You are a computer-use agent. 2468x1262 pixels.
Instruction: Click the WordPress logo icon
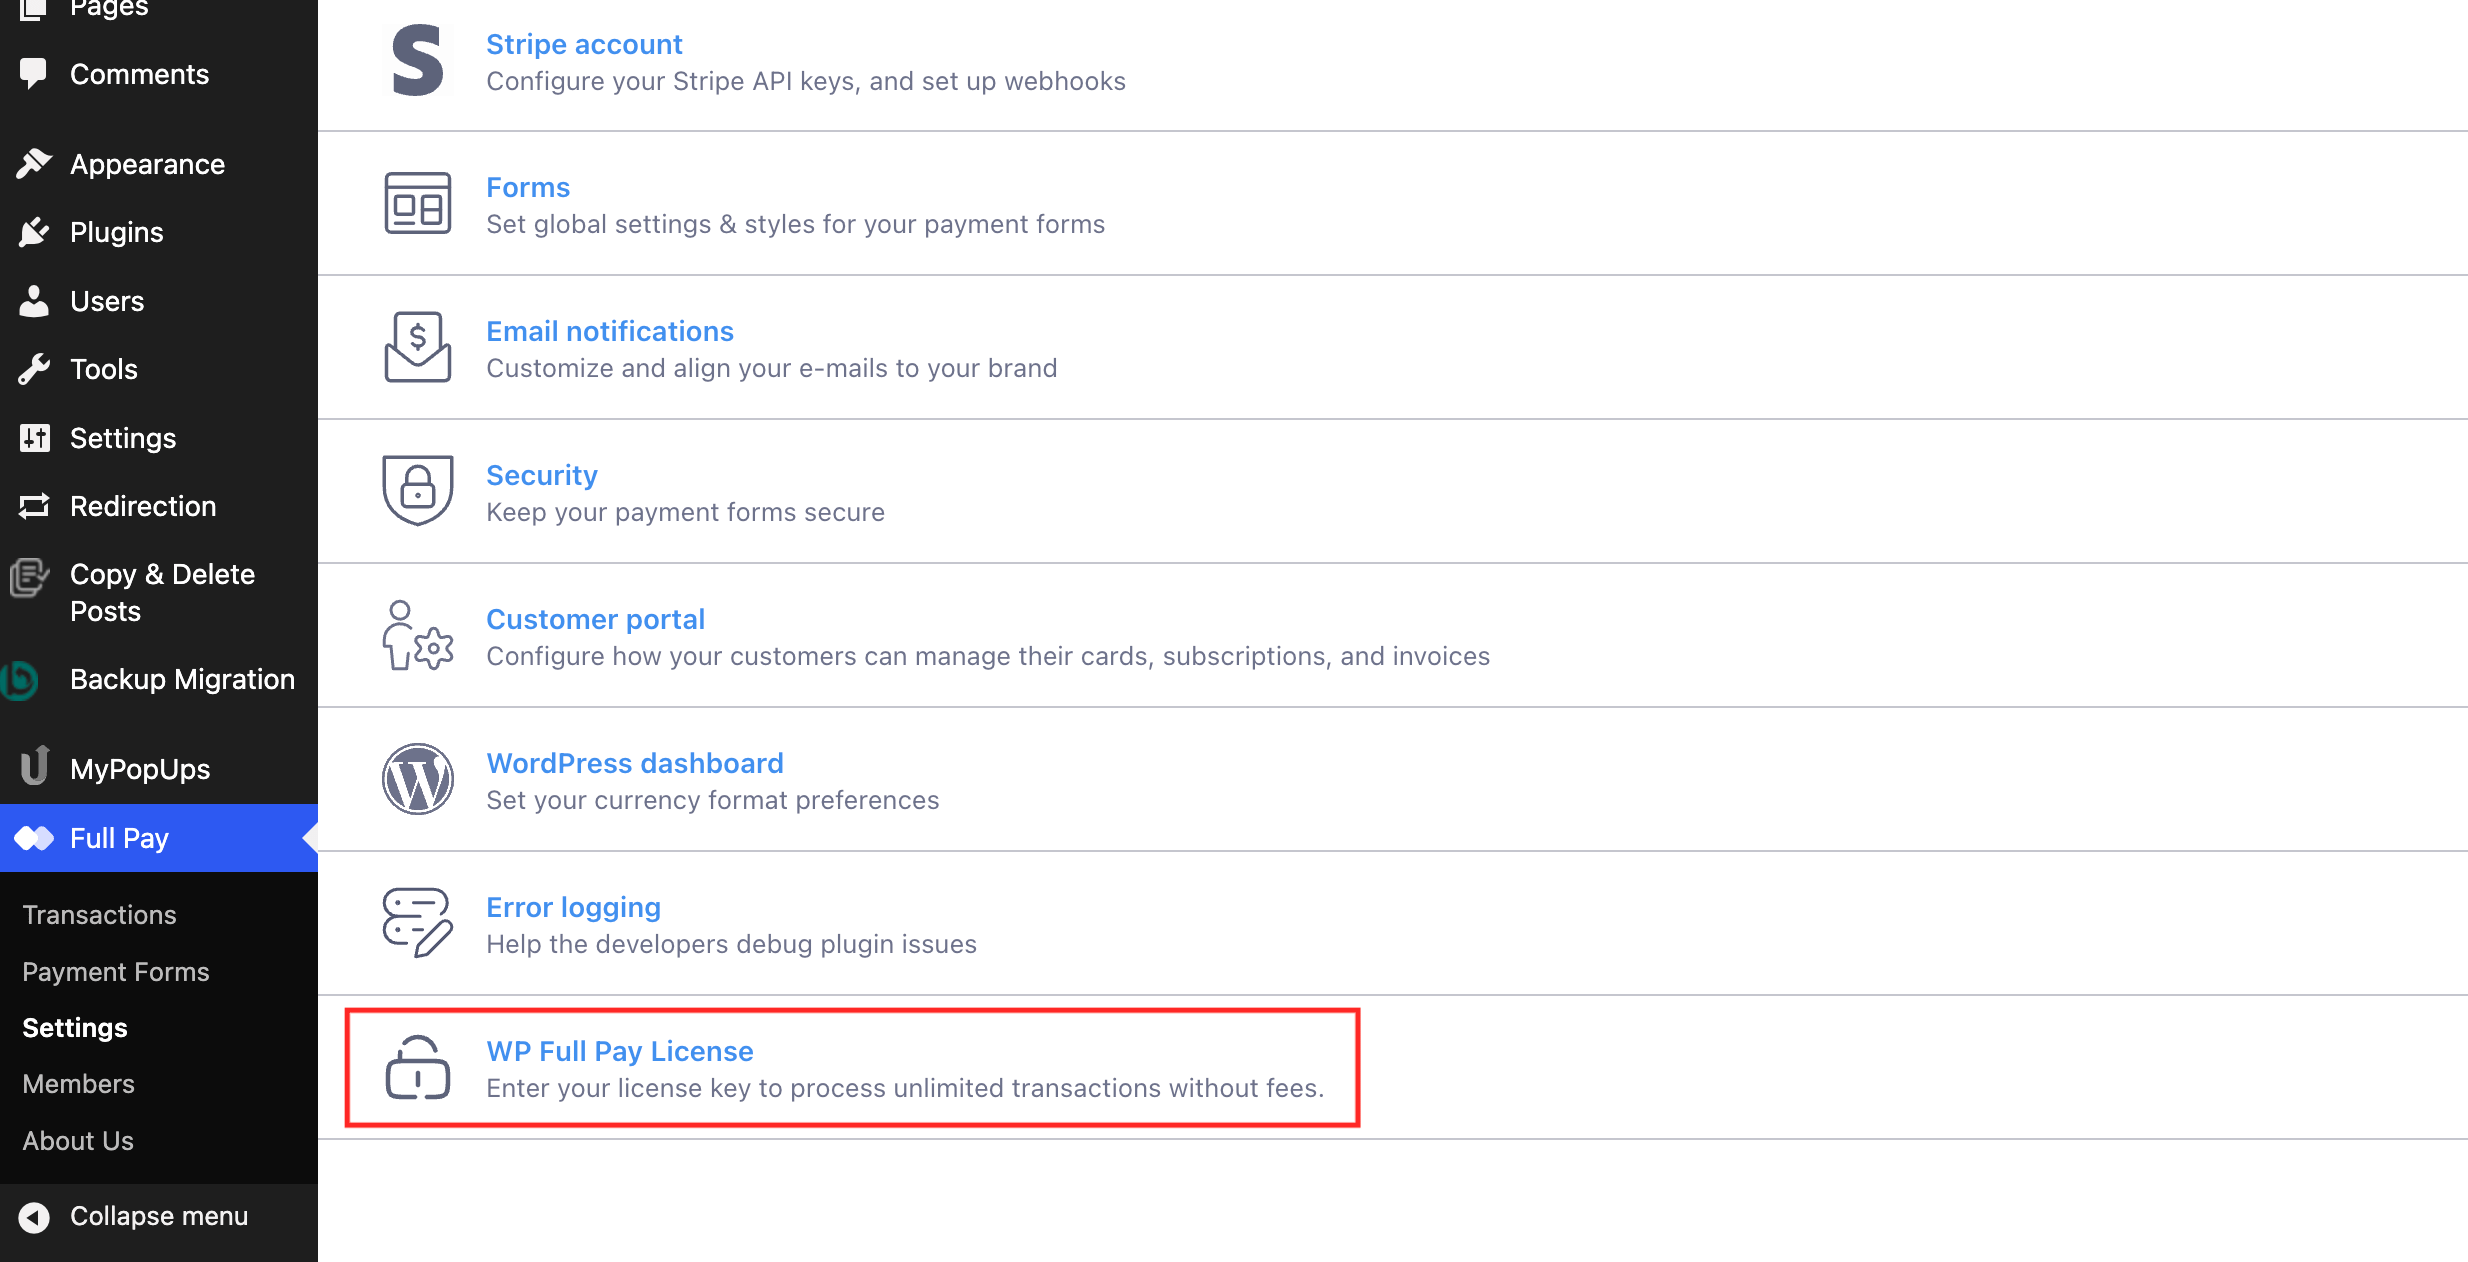417,779
